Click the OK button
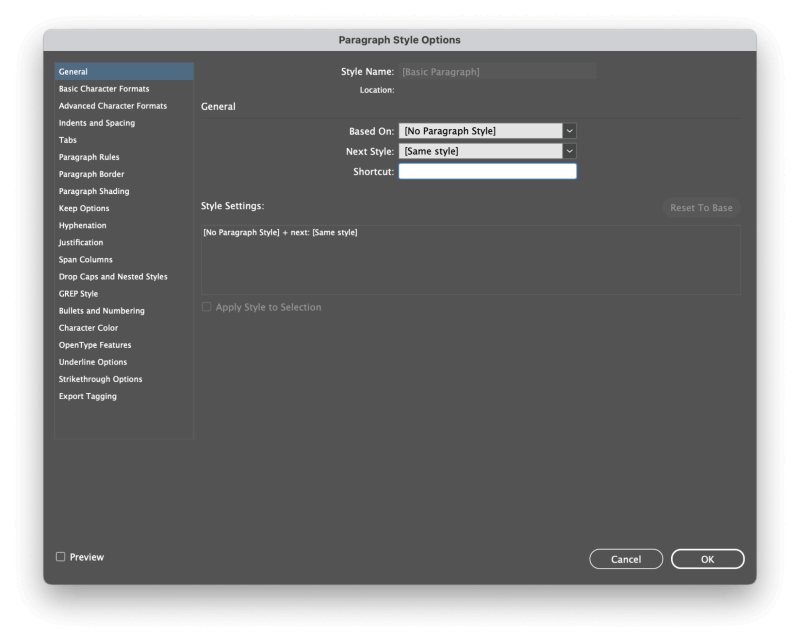This screenshot has width=800, height=642. [x=707, y=559]
